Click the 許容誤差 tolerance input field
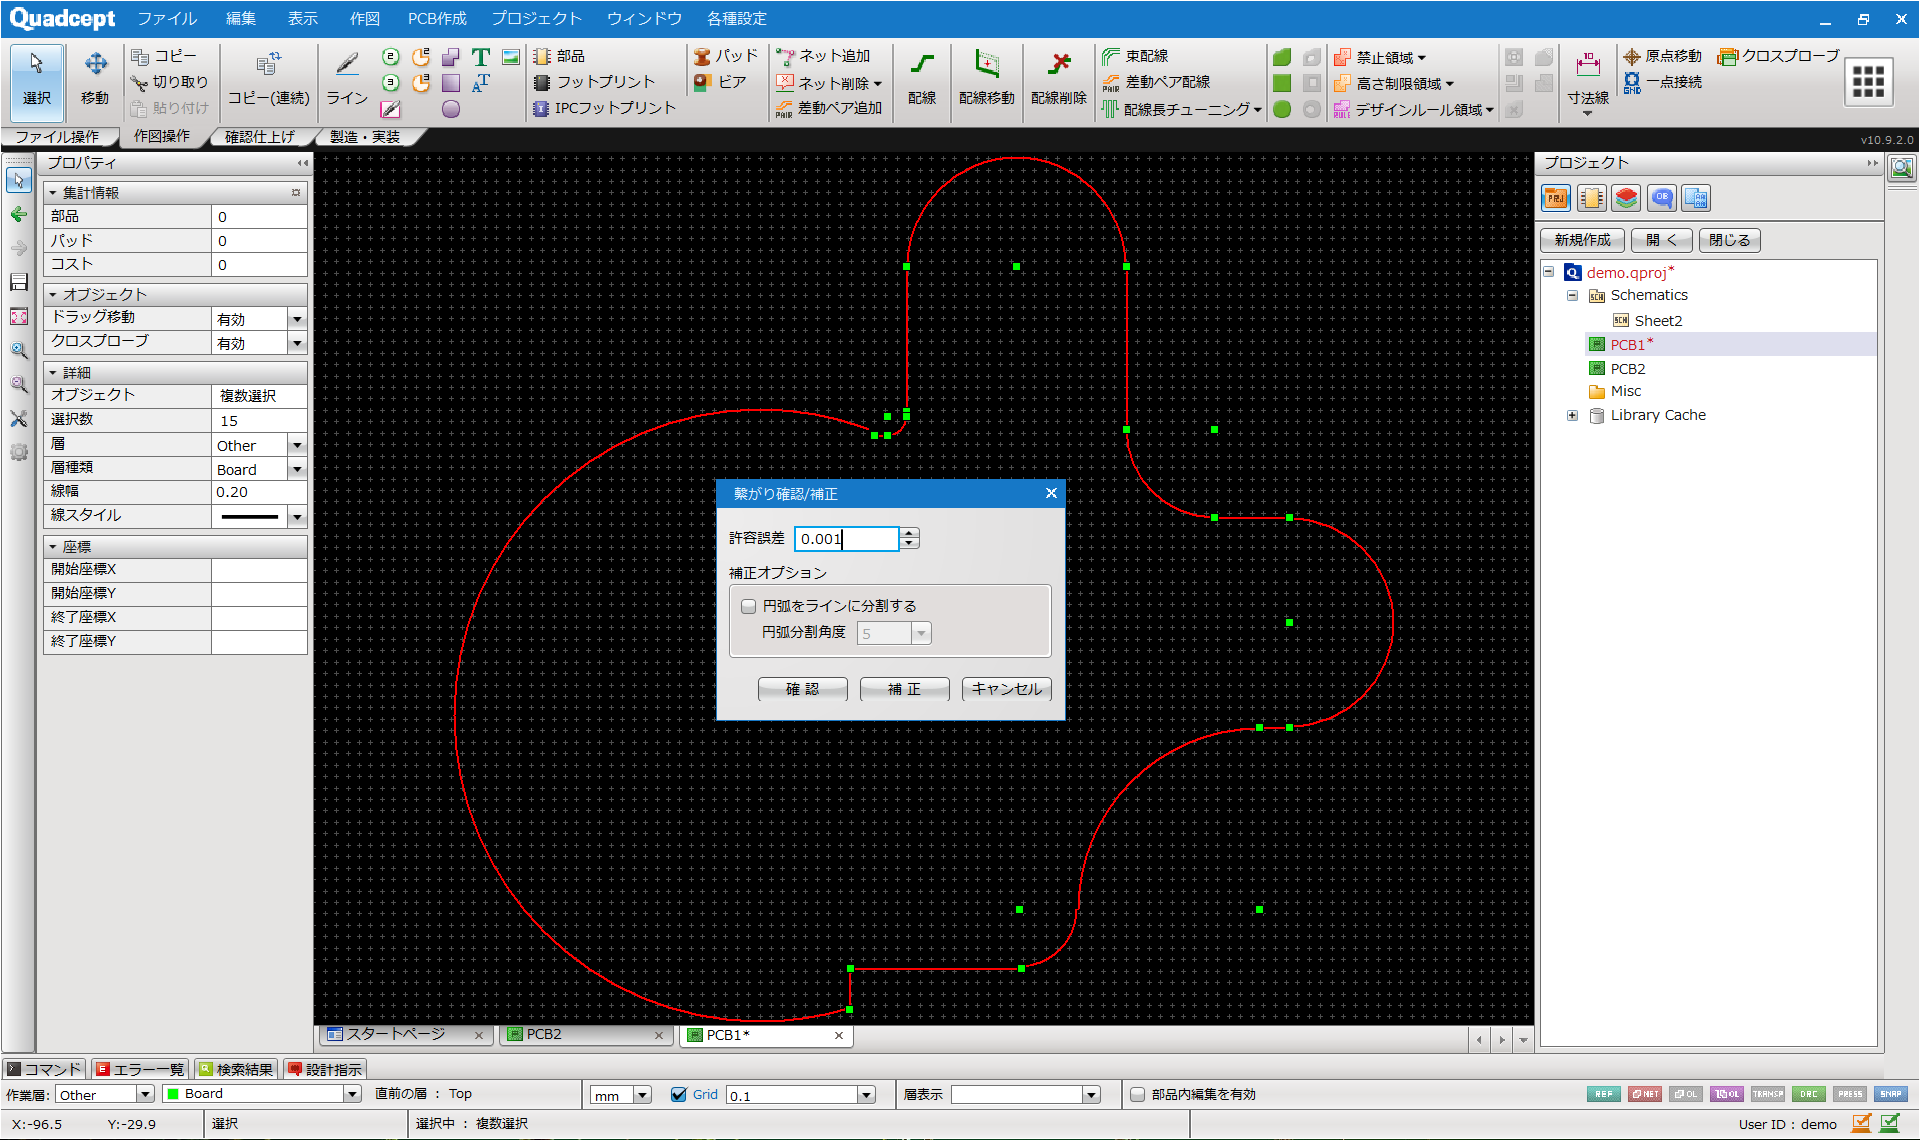Image resolution: width=1920 pixels, height=1140 pixels. [x=846, y=539]
